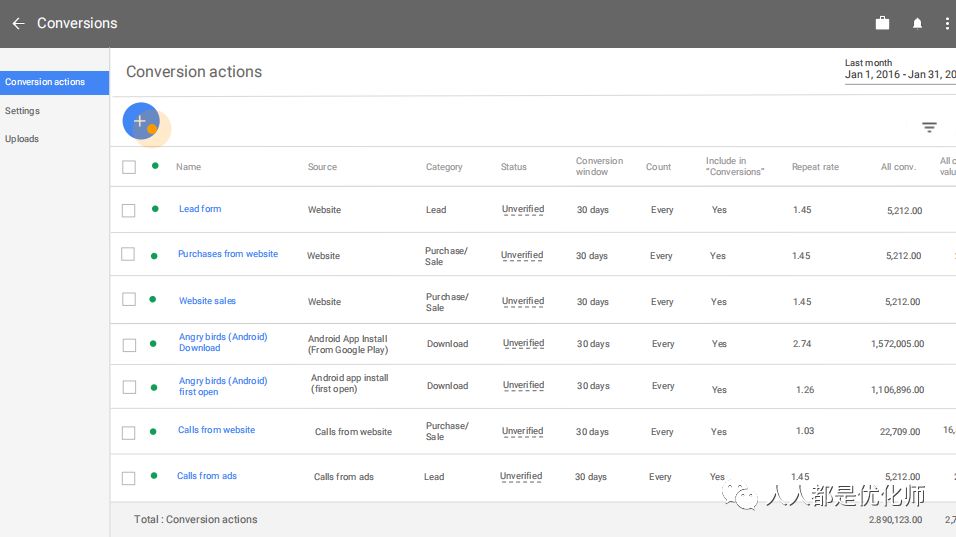Click Unverified status for Angry birds first open
Viewport: 956px width, 537px height.
524,385
